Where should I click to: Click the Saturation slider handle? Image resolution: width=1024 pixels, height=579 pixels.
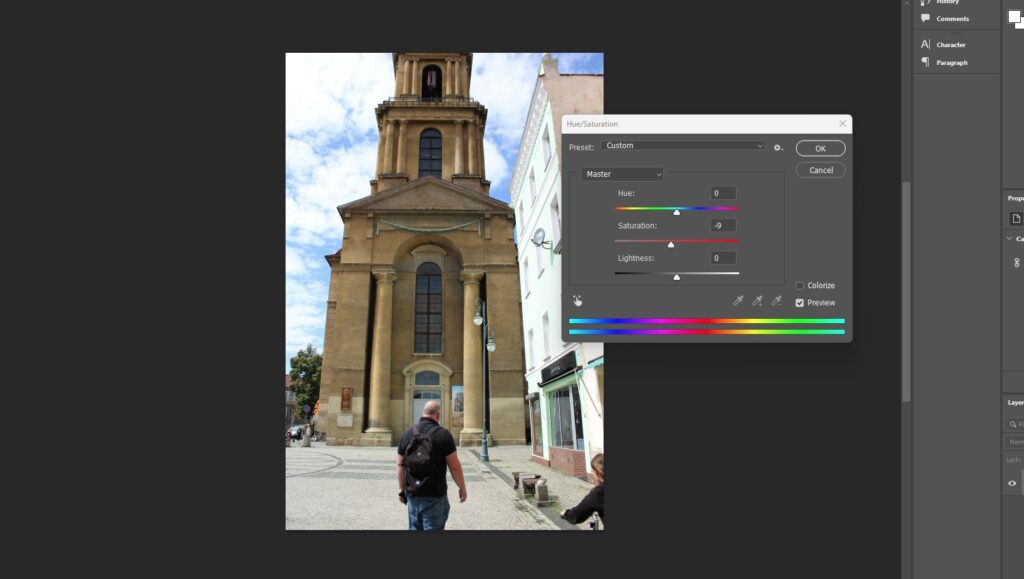coord(671,245)
